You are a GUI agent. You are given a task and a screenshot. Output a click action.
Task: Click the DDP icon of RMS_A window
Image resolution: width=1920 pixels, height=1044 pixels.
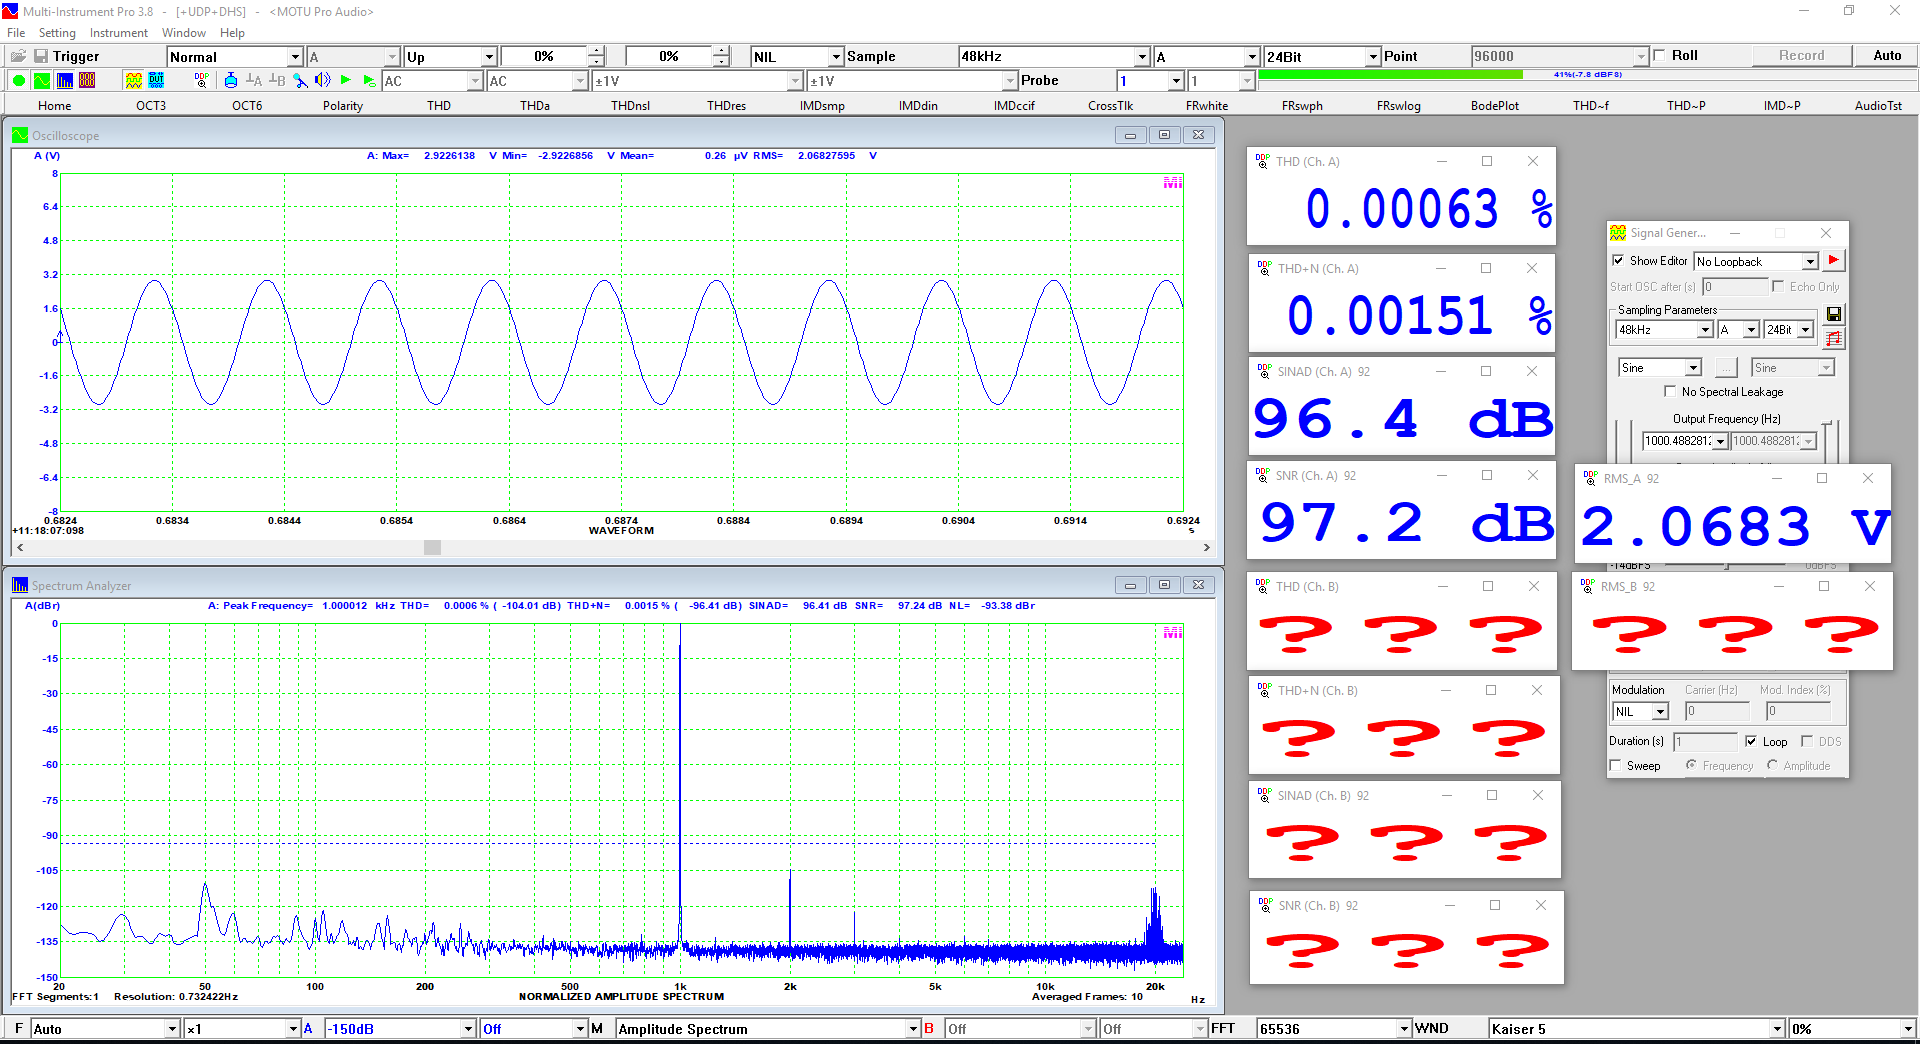pyautogui.click(x=1590, y=478)
